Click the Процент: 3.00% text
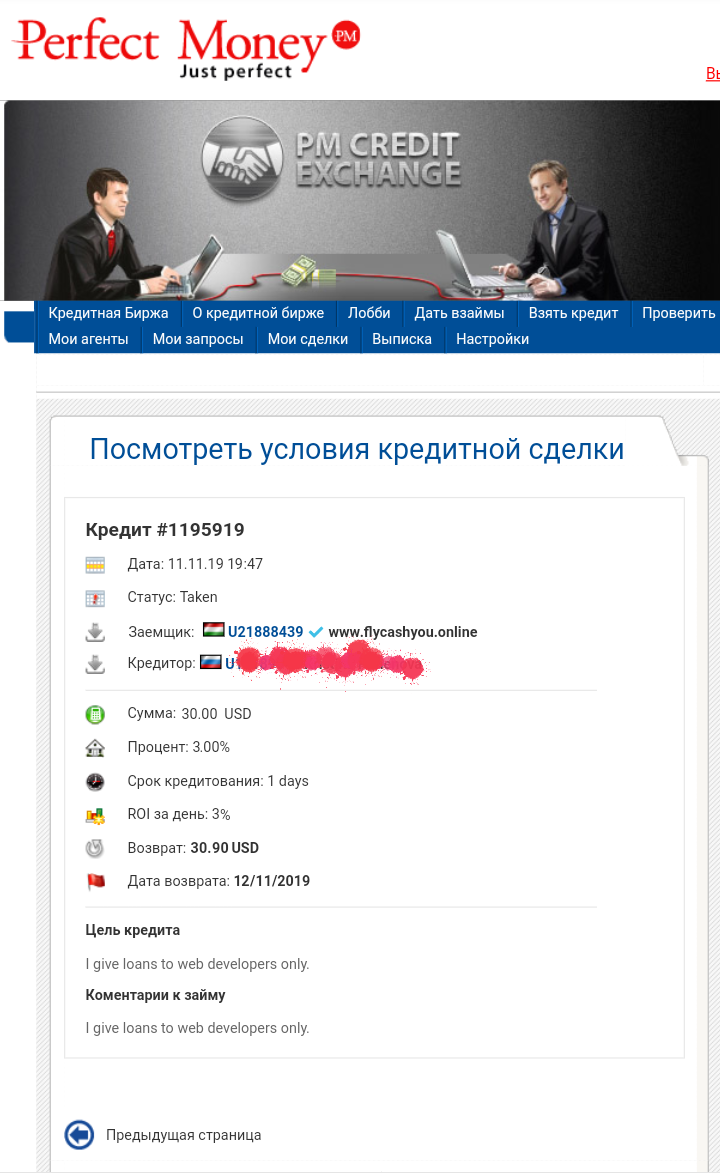 click(178, 747)
